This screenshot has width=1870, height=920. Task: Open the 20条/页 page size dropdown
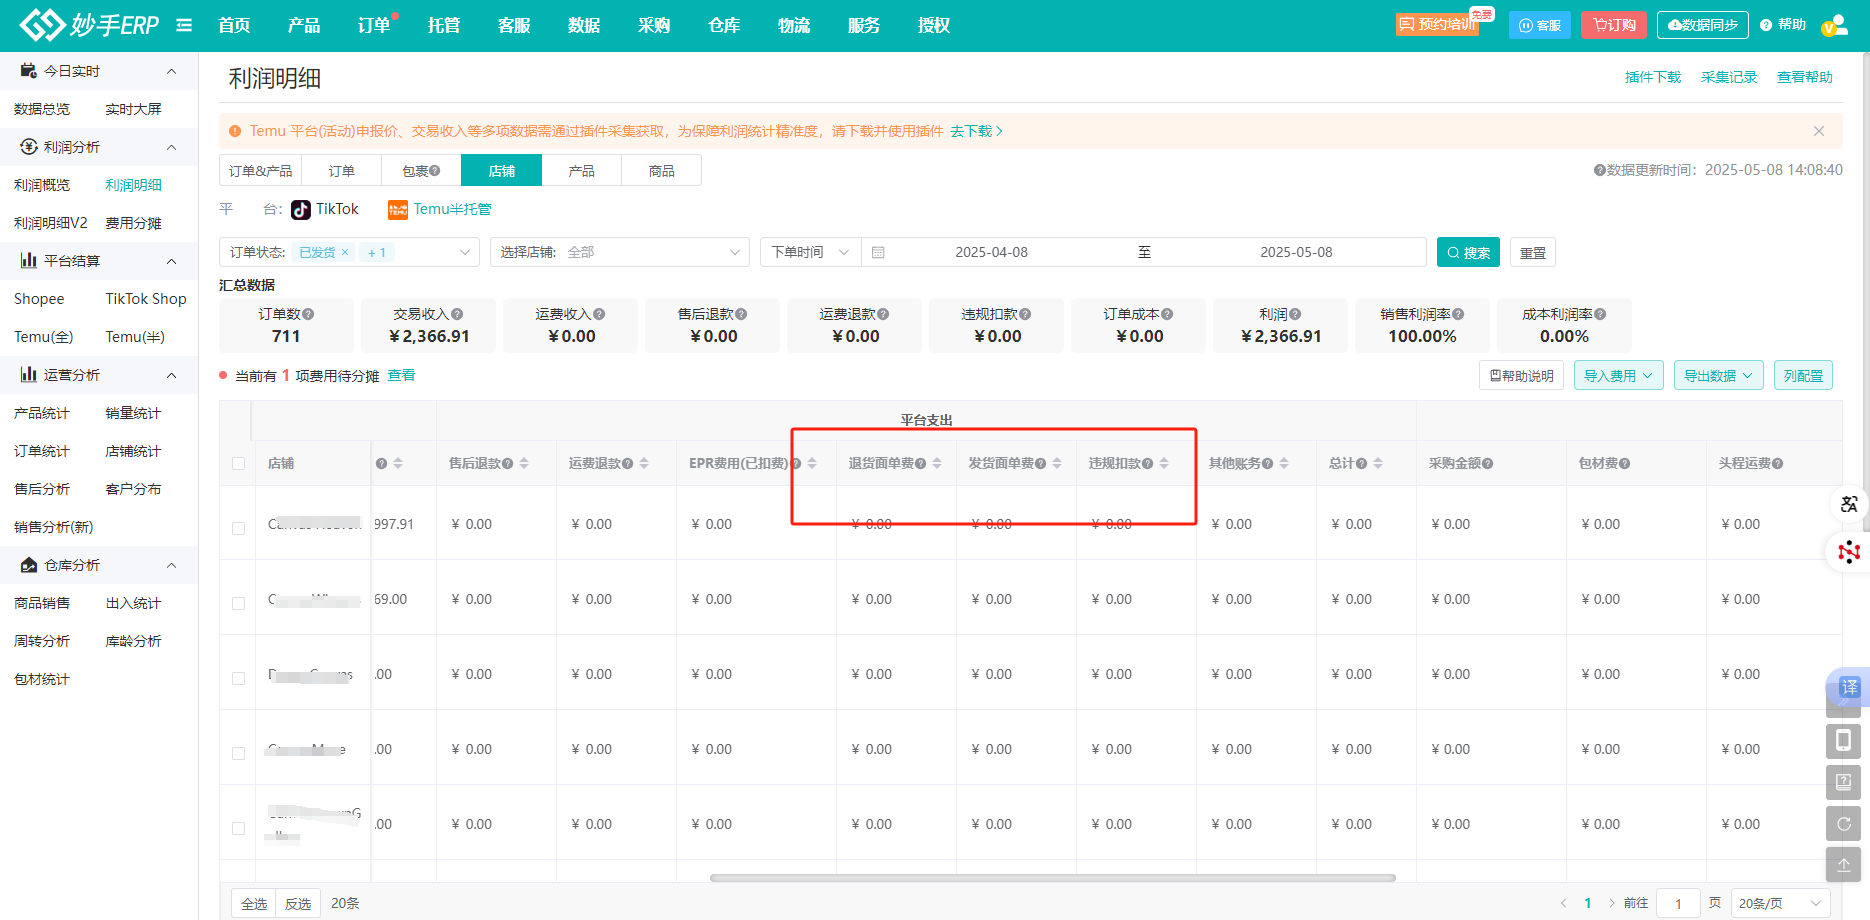point(1779,903)
